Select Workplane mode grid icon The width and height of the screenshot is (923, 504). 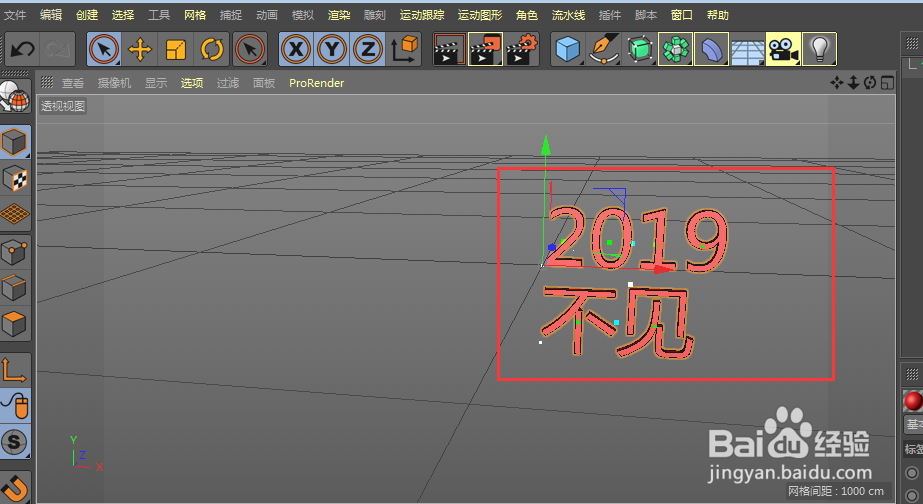tap(14, 214)
